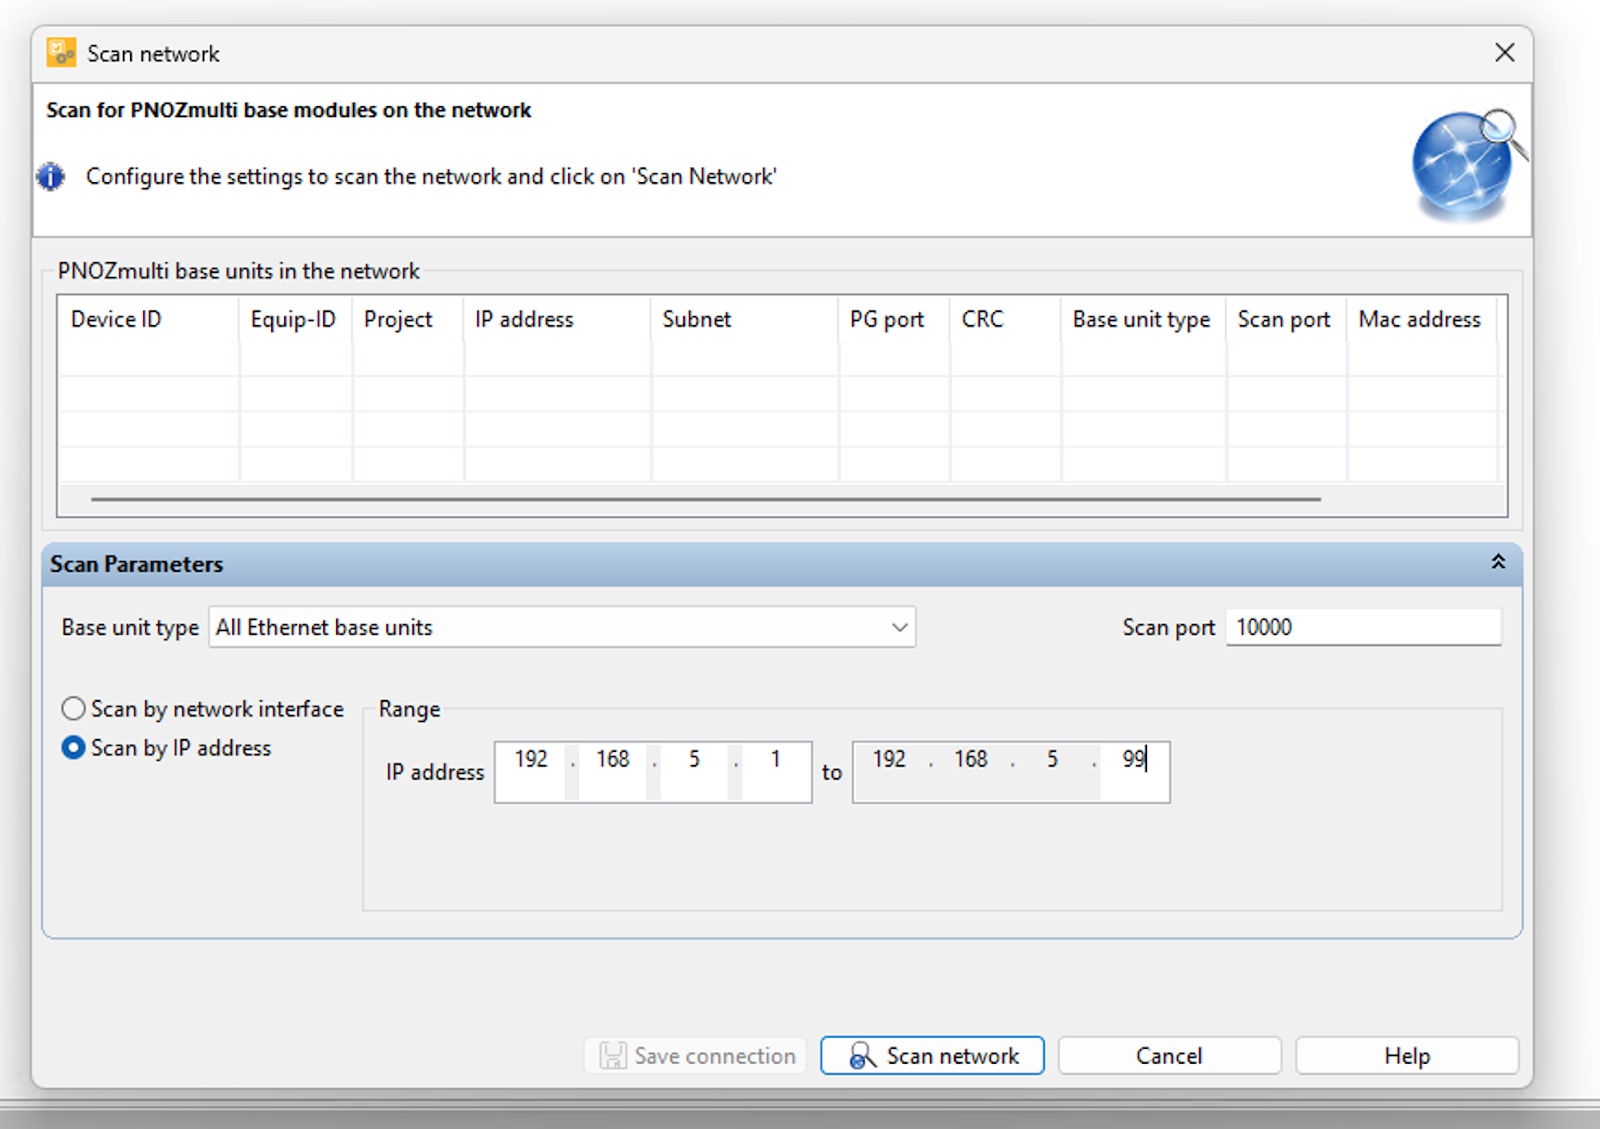Viewport: 1600px width, 1129px height.
Task: Click last octet 99 of end IP
Action: 1133,760
